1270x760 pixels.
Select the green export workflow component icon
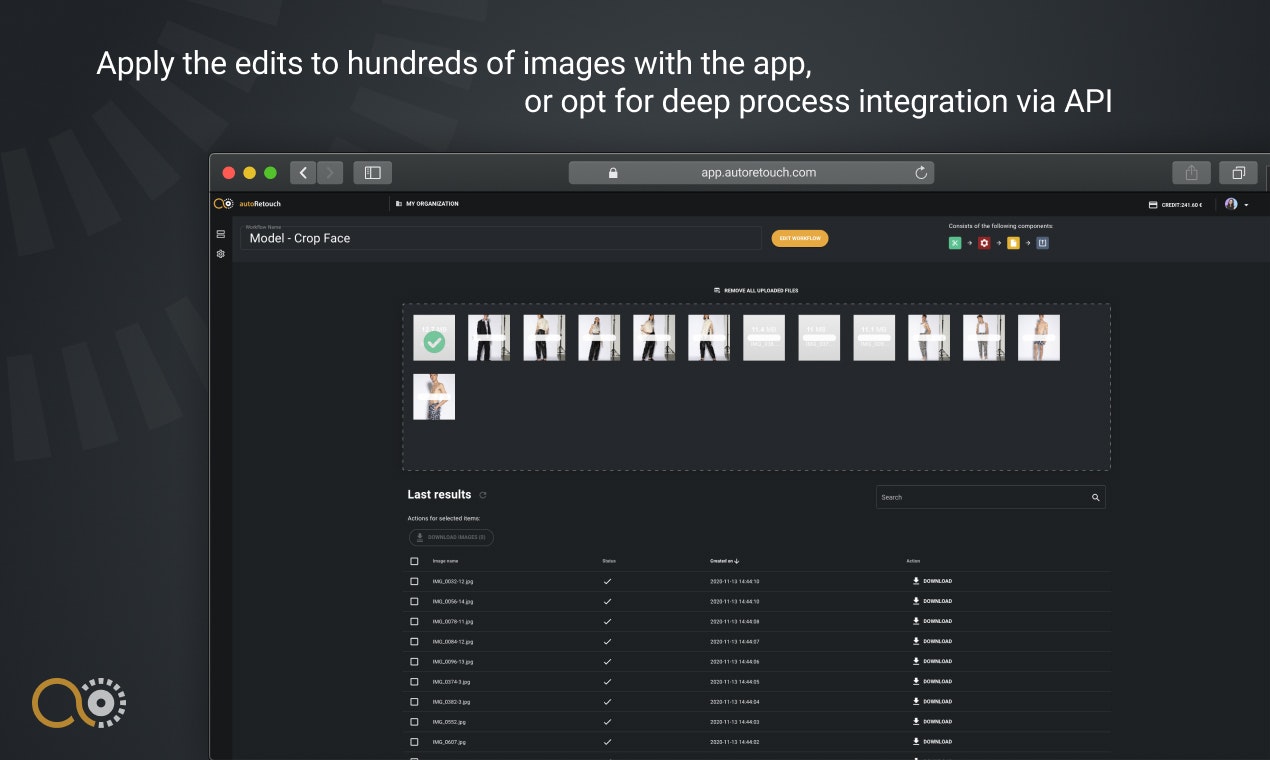[955, 242]
